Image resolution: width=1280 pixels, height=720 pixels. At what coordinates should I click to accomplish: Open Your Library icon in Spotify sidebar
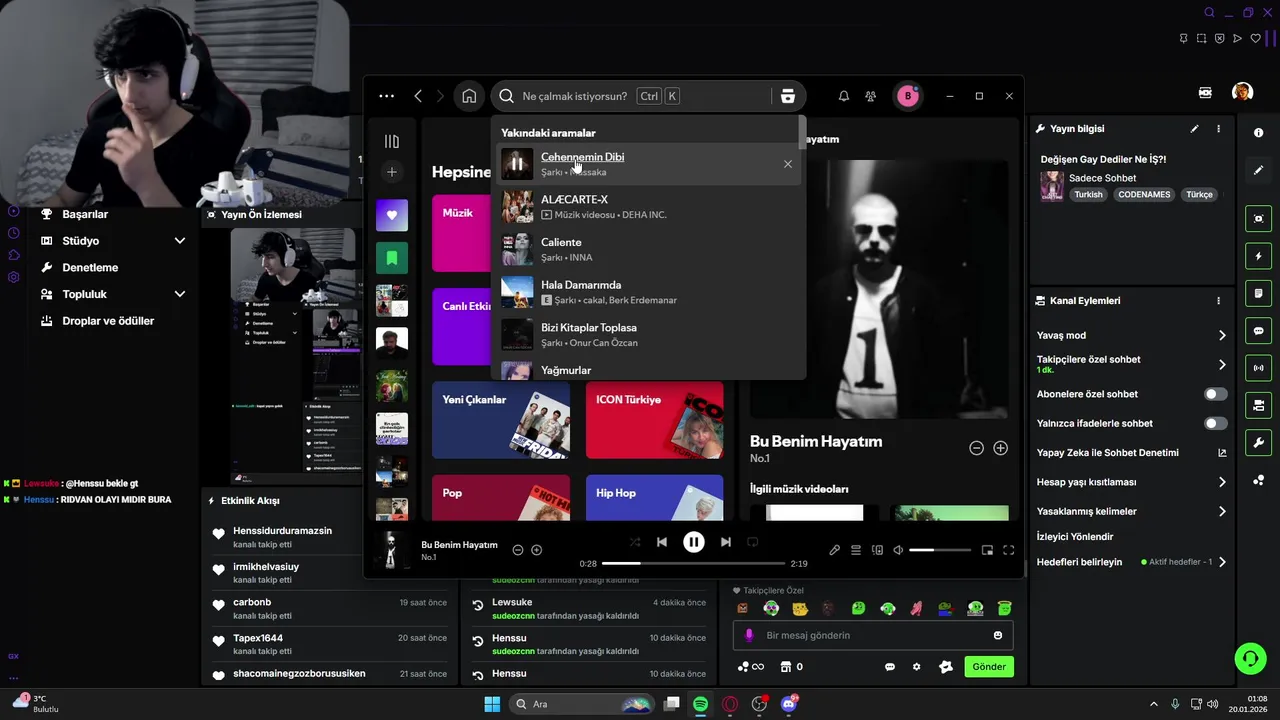[392, 141]
